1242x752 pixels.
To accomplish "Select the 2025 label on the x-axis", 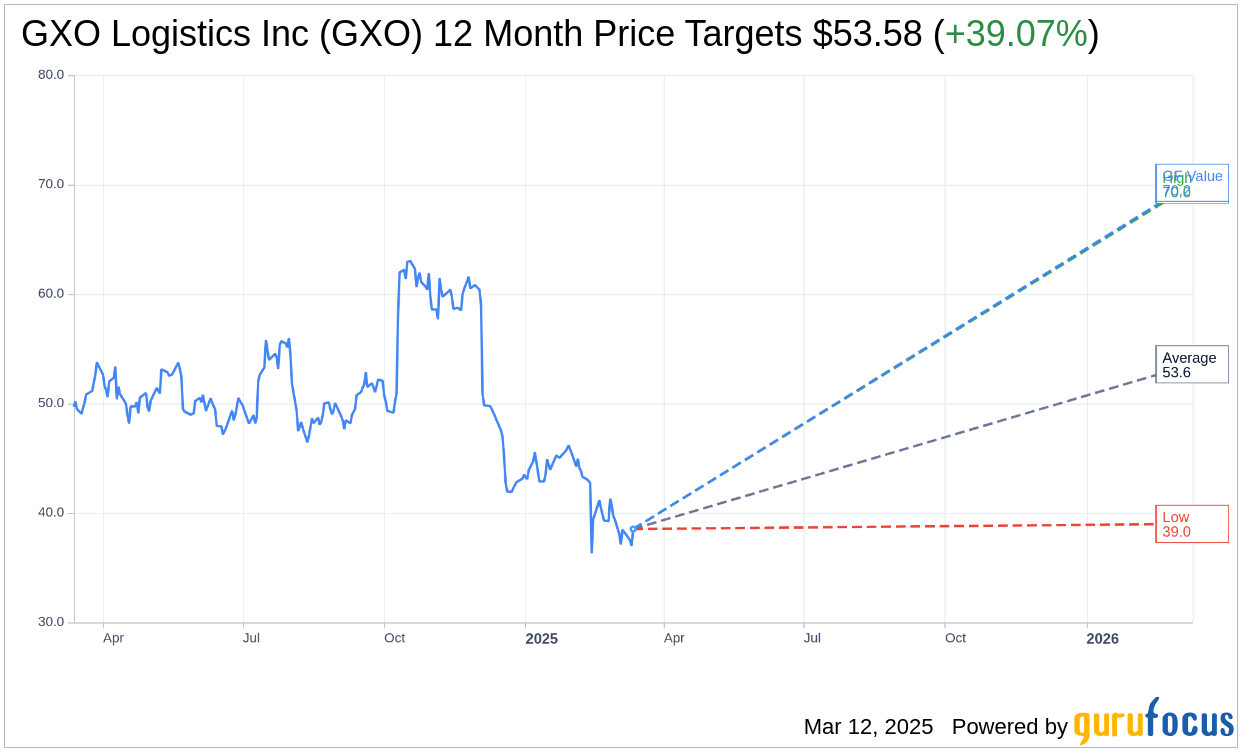I will [x=542, y=638].
